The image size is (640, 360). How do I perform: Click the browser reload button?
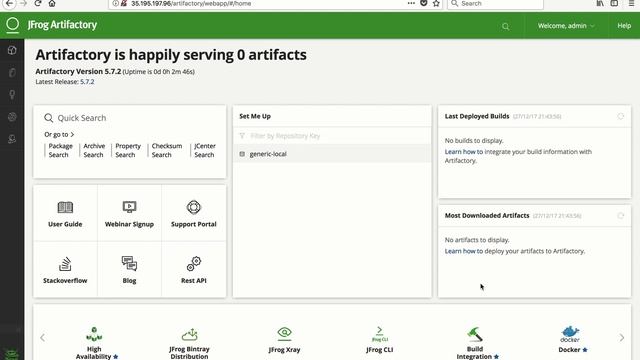(x=38, y=3)
